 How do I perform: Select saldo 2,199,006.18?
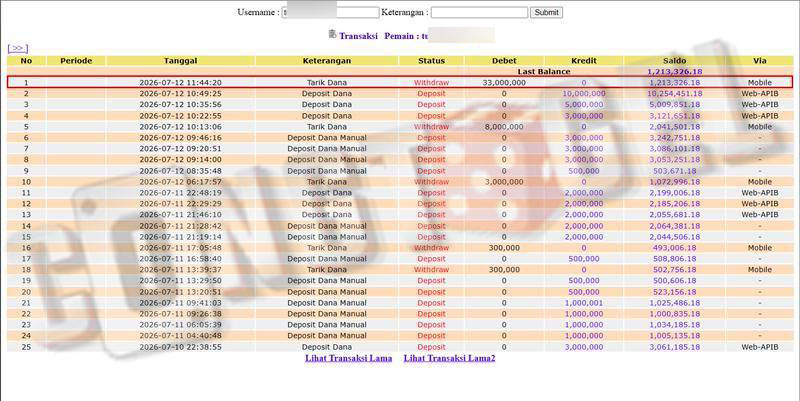coord(674,193)
